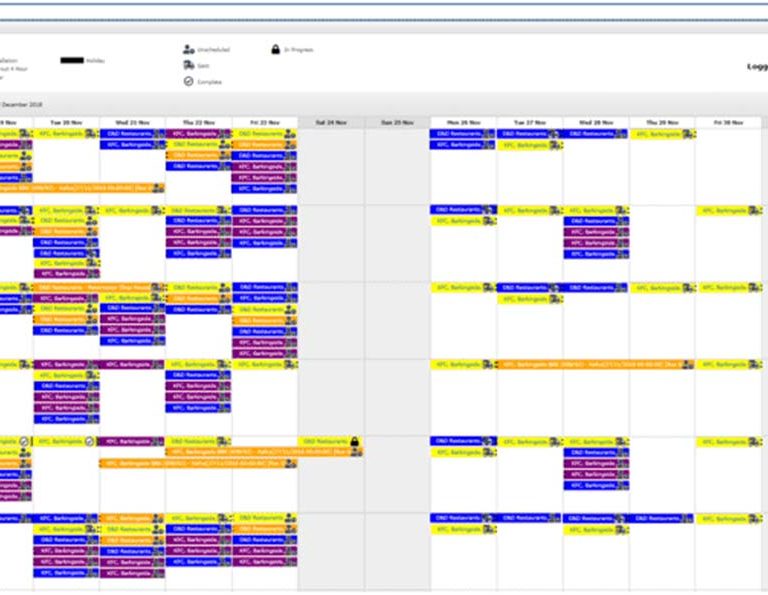Click the sent truck icon on first-row Thu 29 Nov job
This screenshot has width=768, height=595.
(689, 134)
